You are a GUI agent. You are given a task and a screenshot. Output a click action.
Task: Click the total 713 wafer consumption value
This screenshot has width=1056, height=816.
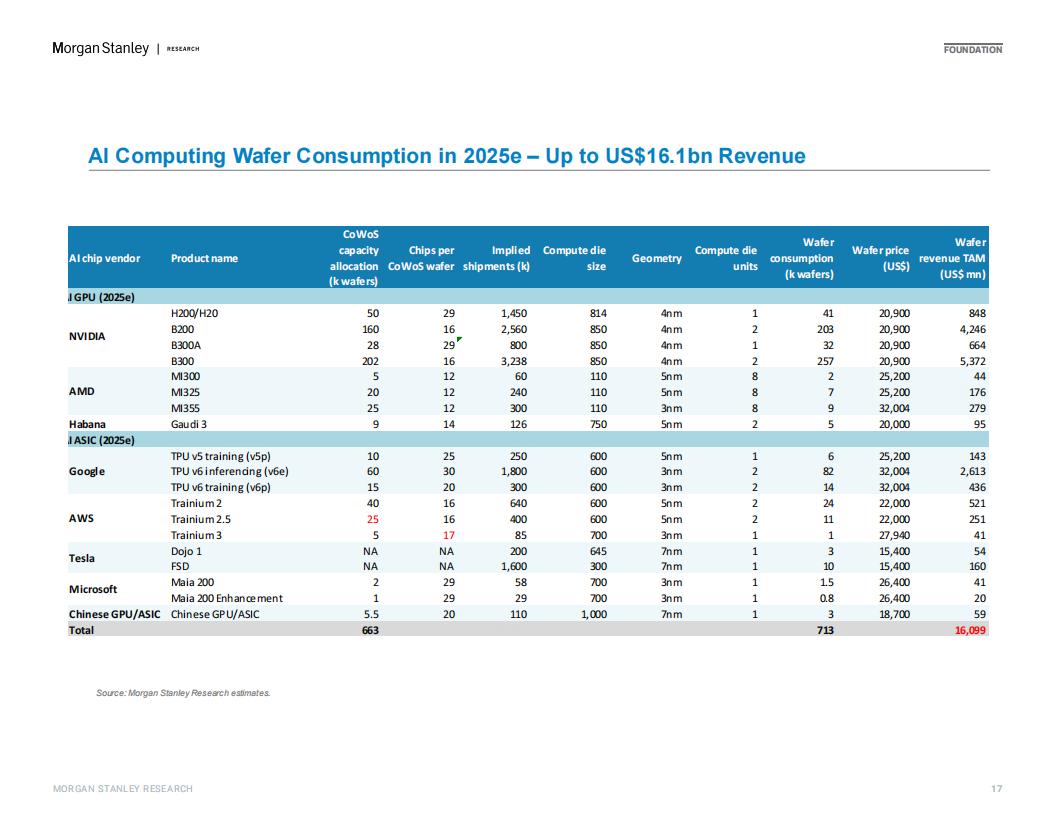point(825,630)
